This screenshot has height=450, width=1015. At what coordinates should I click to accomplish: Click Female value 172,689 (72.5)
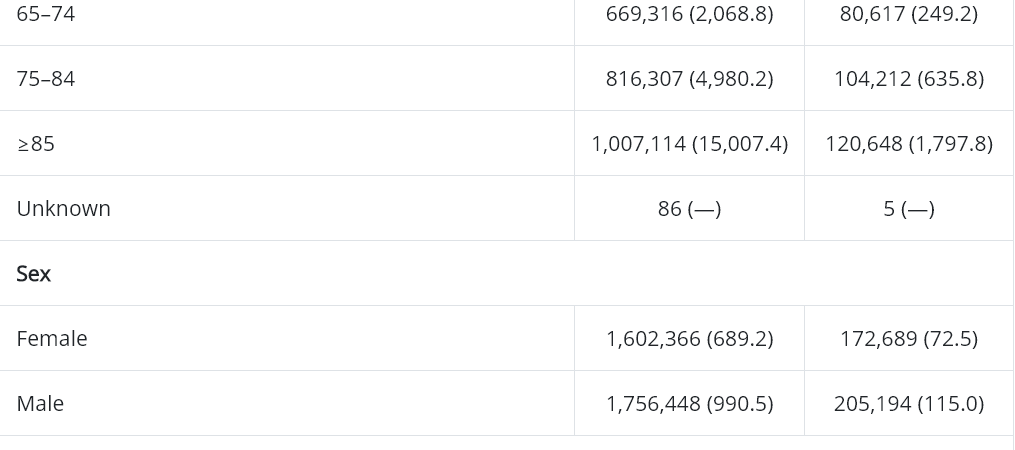pyautogui.click(x=908, y=338)
